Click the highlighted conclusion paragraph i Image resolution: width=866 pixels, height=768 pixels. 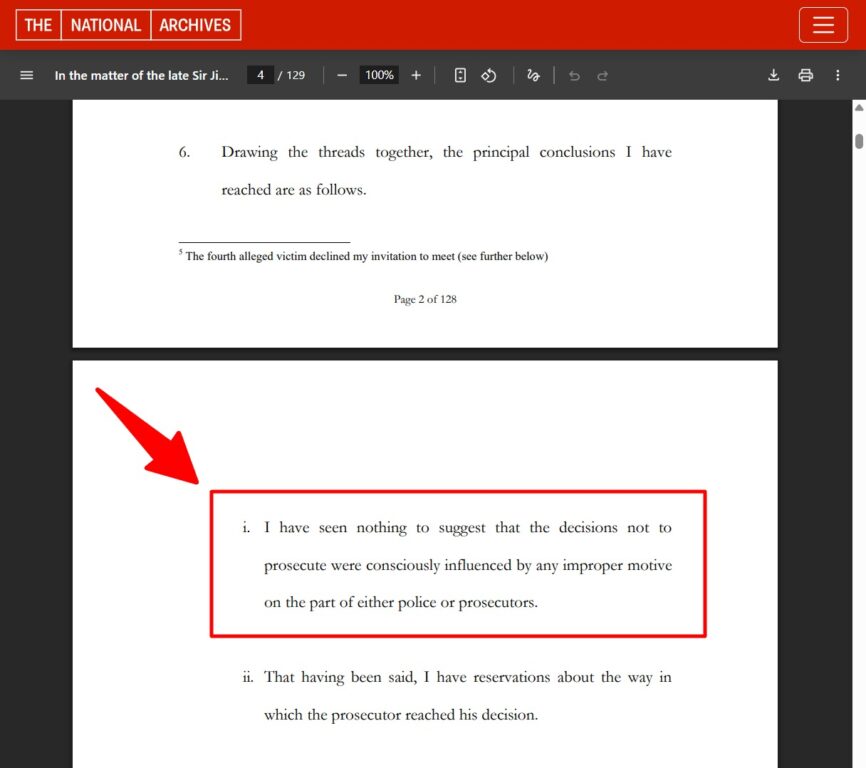point(458,565)
